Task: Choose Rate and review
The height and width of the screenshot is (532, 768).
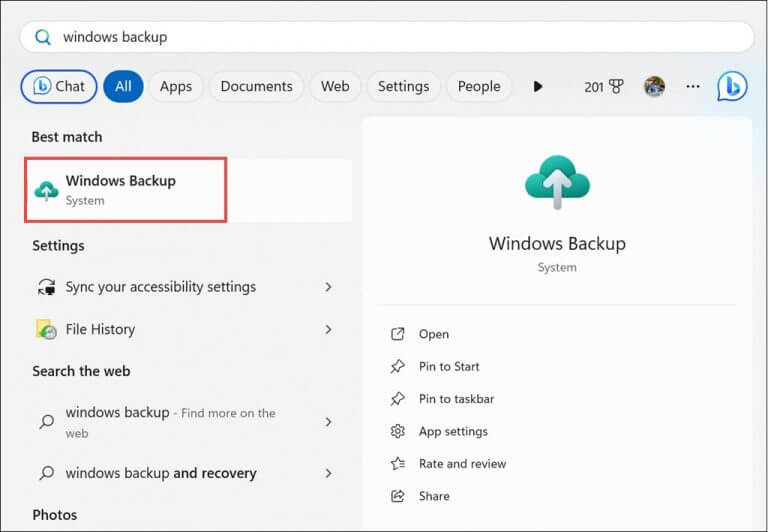Action: coord(462,463)
